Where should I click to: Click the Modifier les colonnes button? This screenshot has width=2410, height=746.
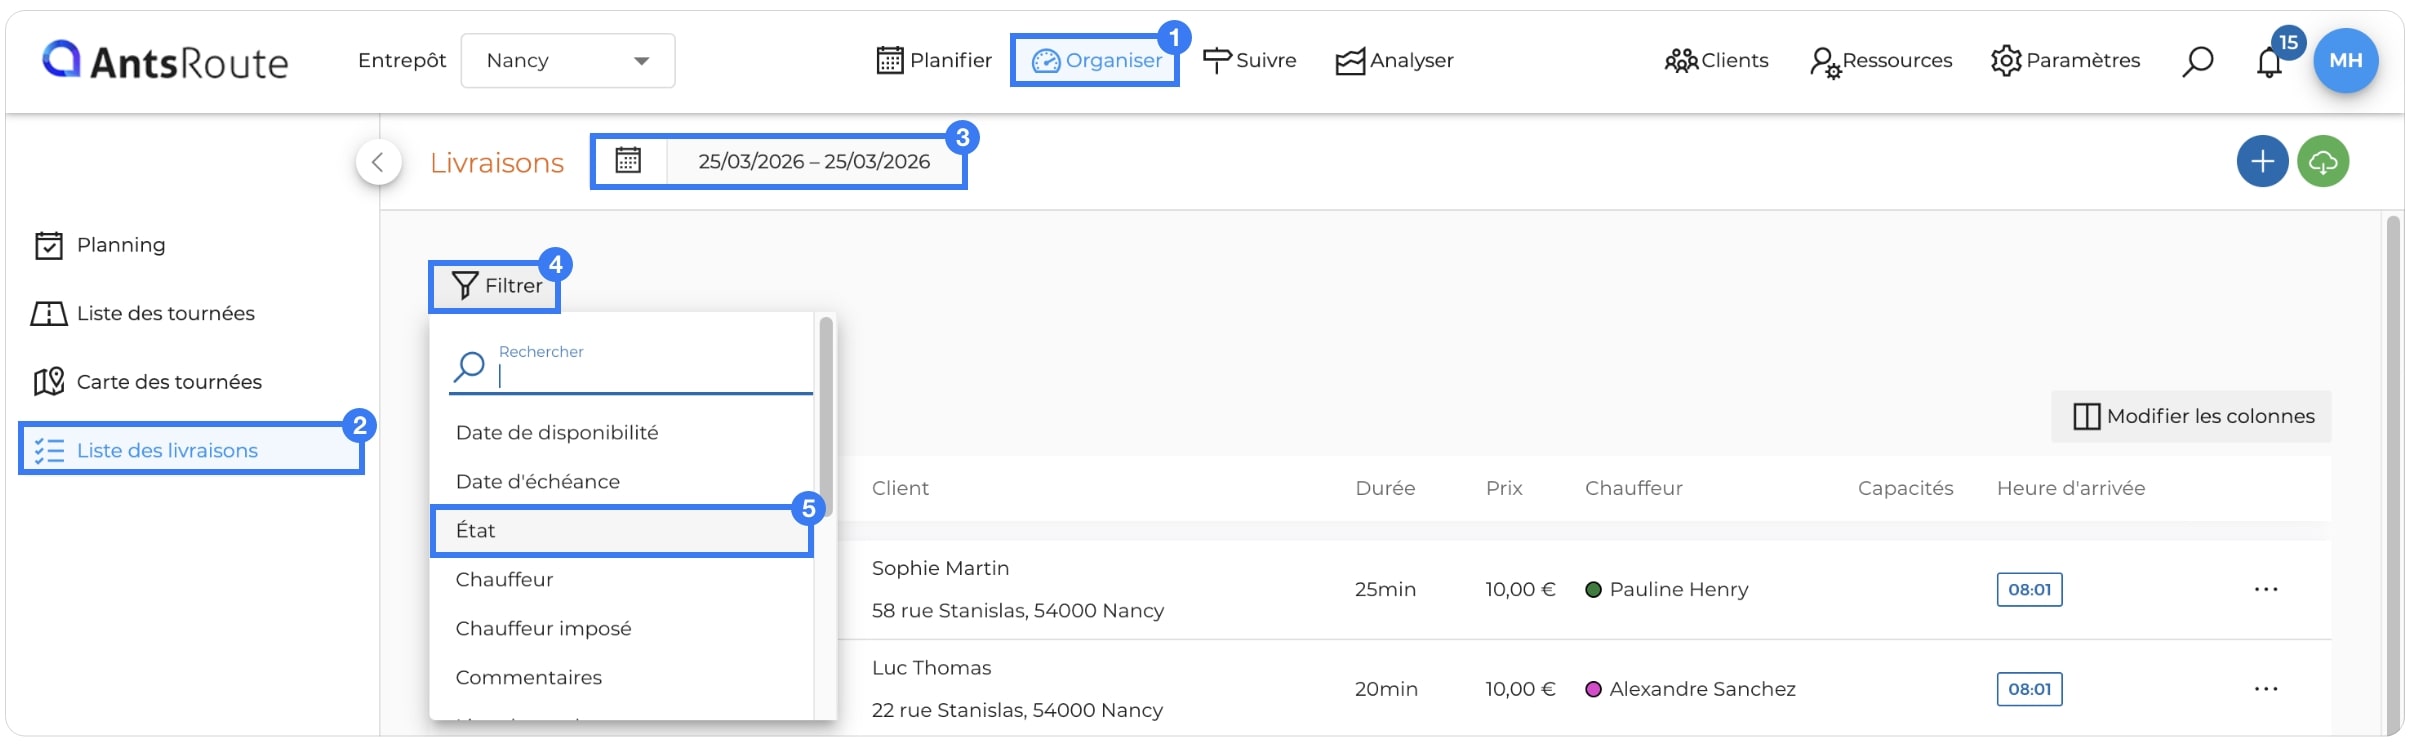(2191, 416)
